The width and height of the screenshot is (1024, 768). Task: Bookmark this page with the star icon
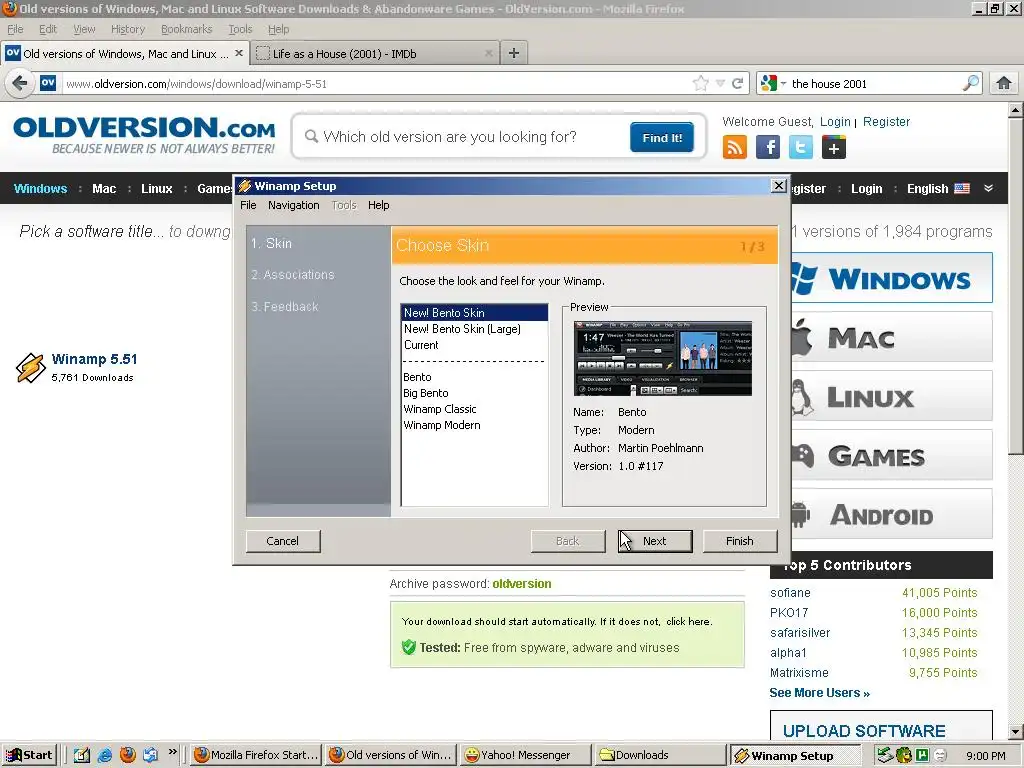coord(700,83)
